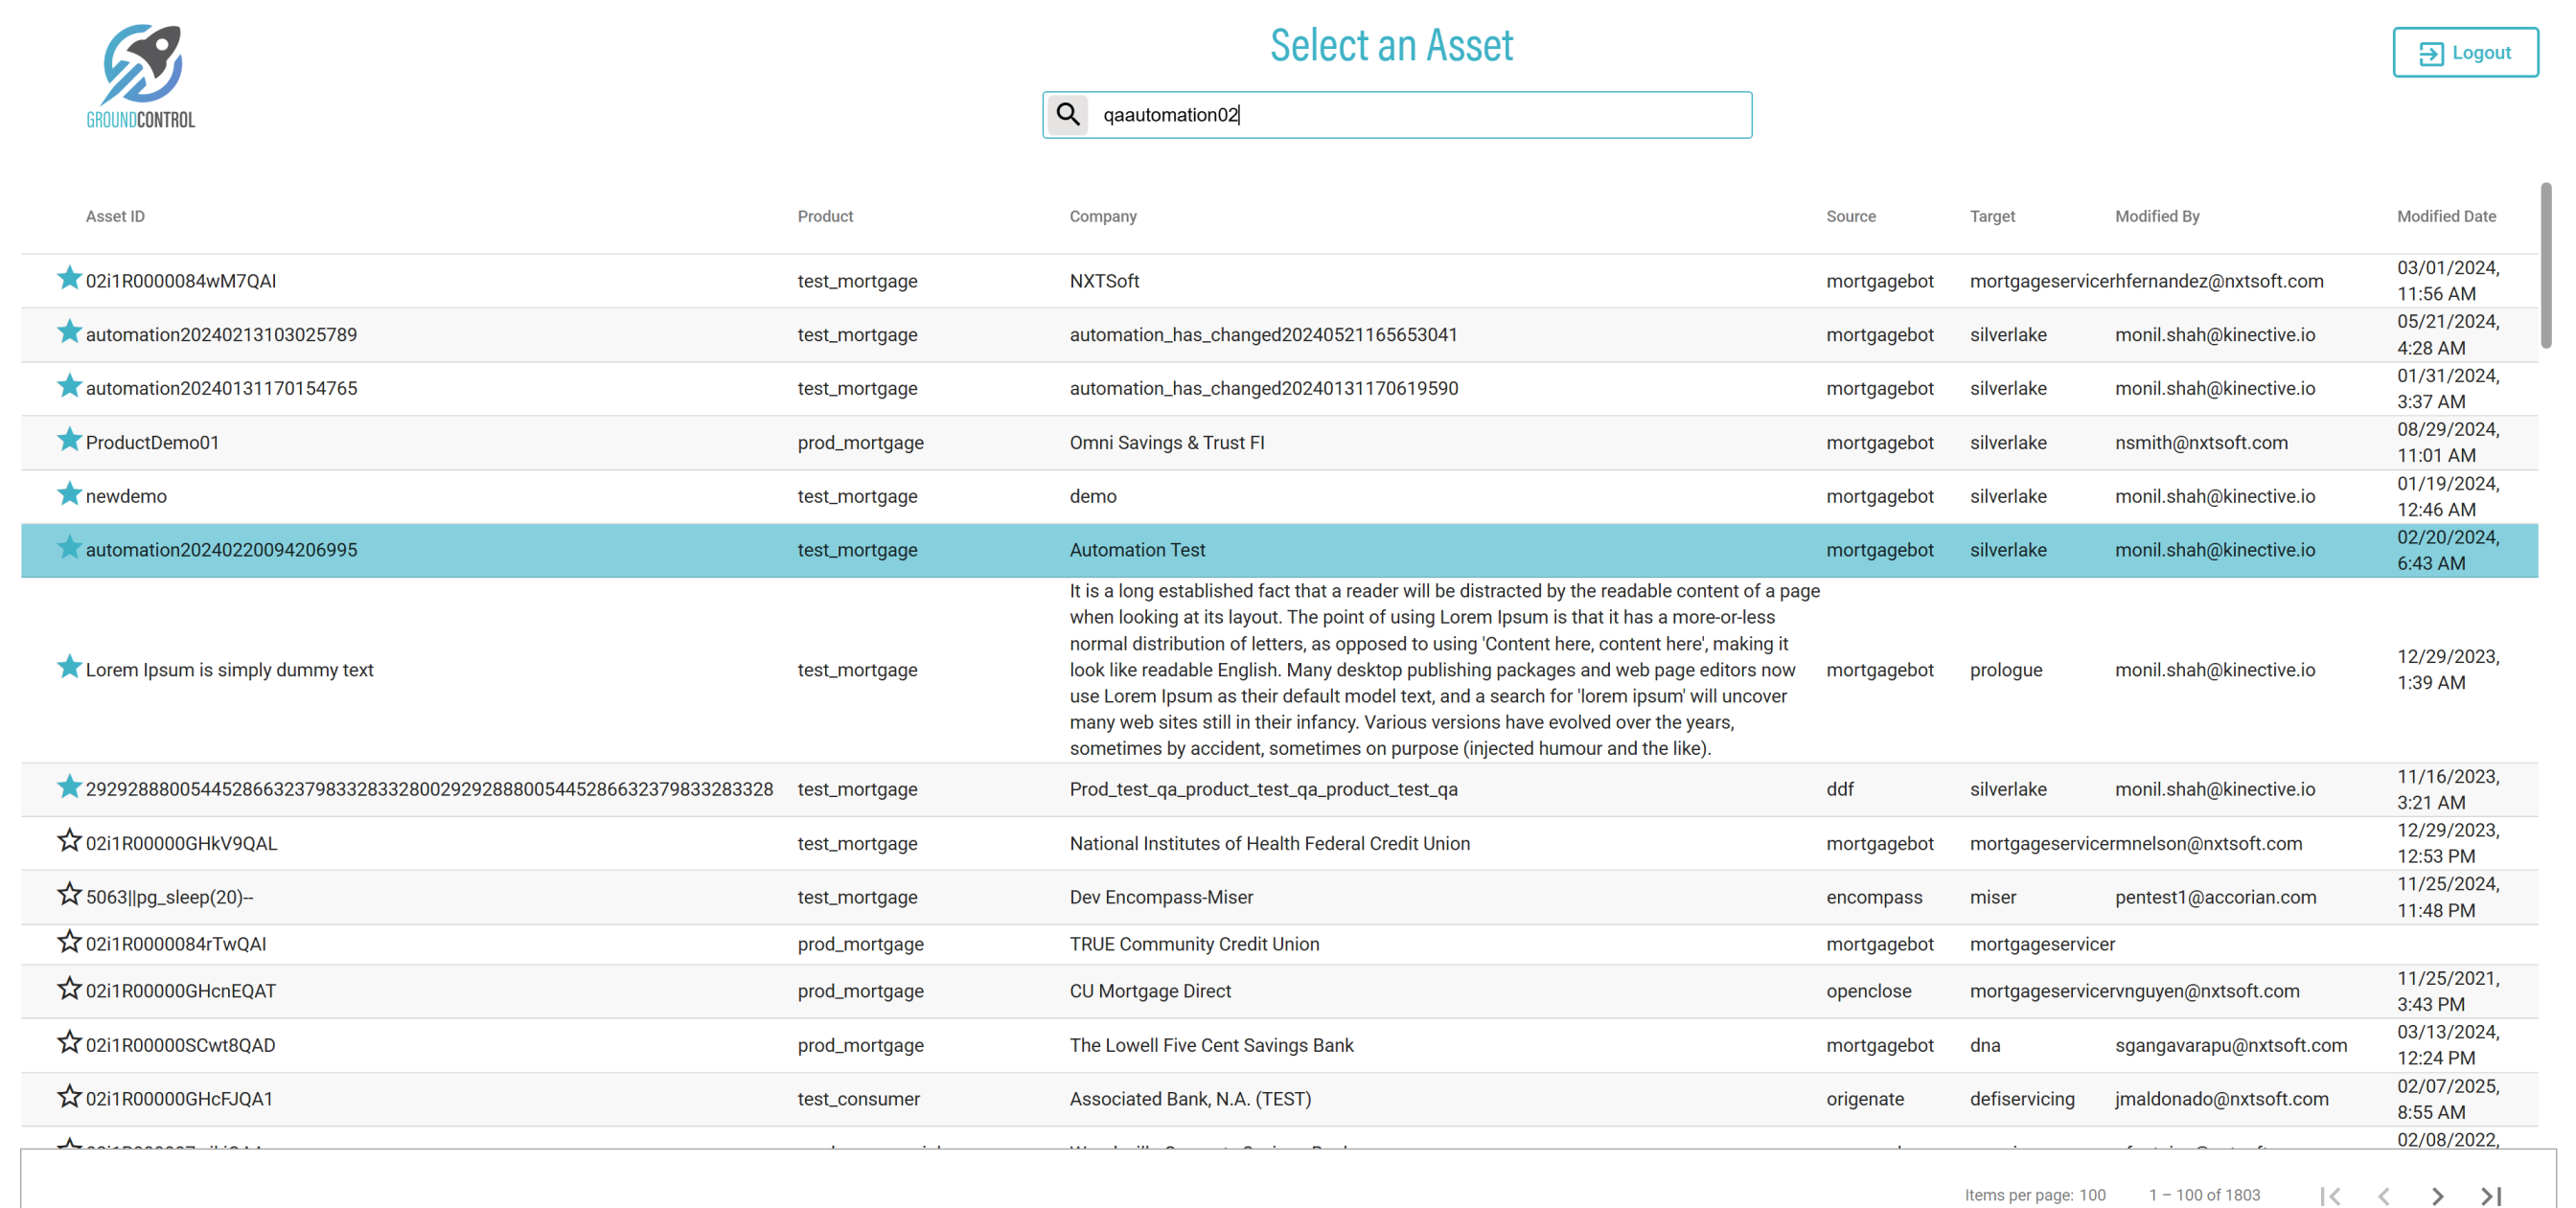This screenshot has width=2576, height=1208.
Task: Star the 5063||pg_sleep(20)-- asset
Action: 69,895
